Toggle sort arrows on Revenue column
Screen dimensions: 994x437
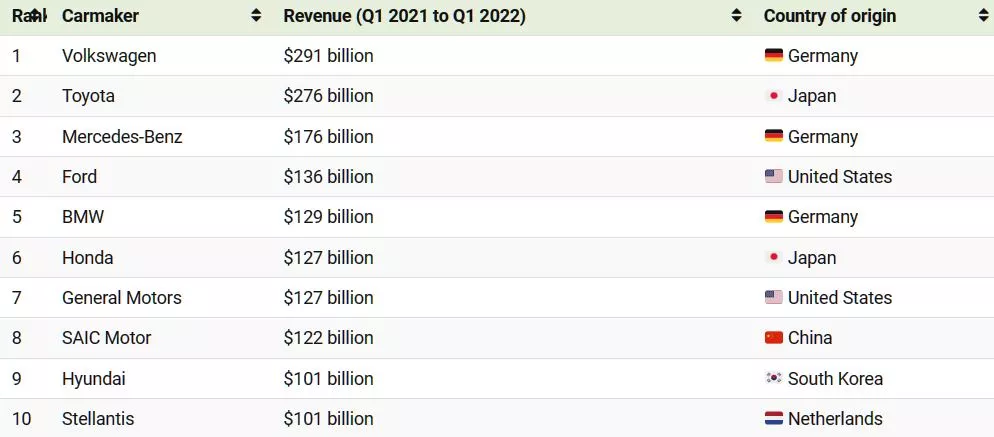coord(736,16)
